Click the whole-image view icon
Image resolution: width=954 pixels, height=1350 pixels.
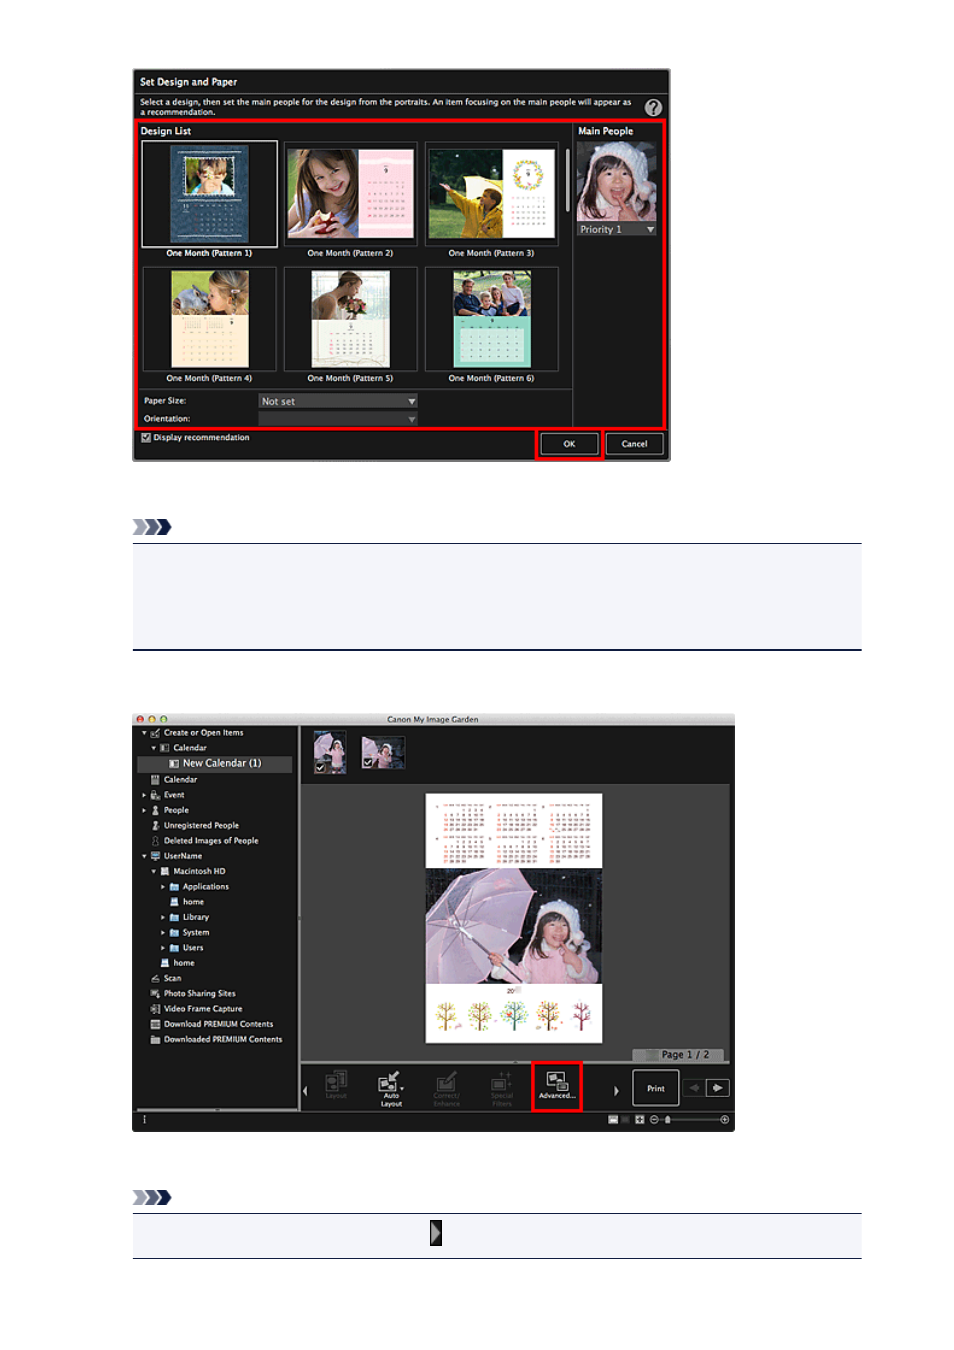pos(640,1120)
